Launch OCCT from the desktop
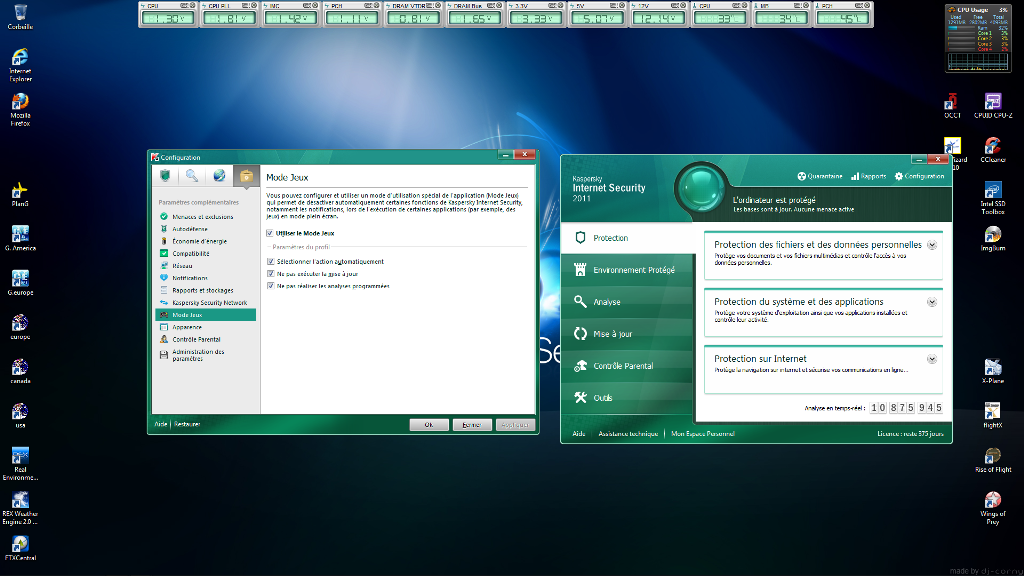 point(952,106)
